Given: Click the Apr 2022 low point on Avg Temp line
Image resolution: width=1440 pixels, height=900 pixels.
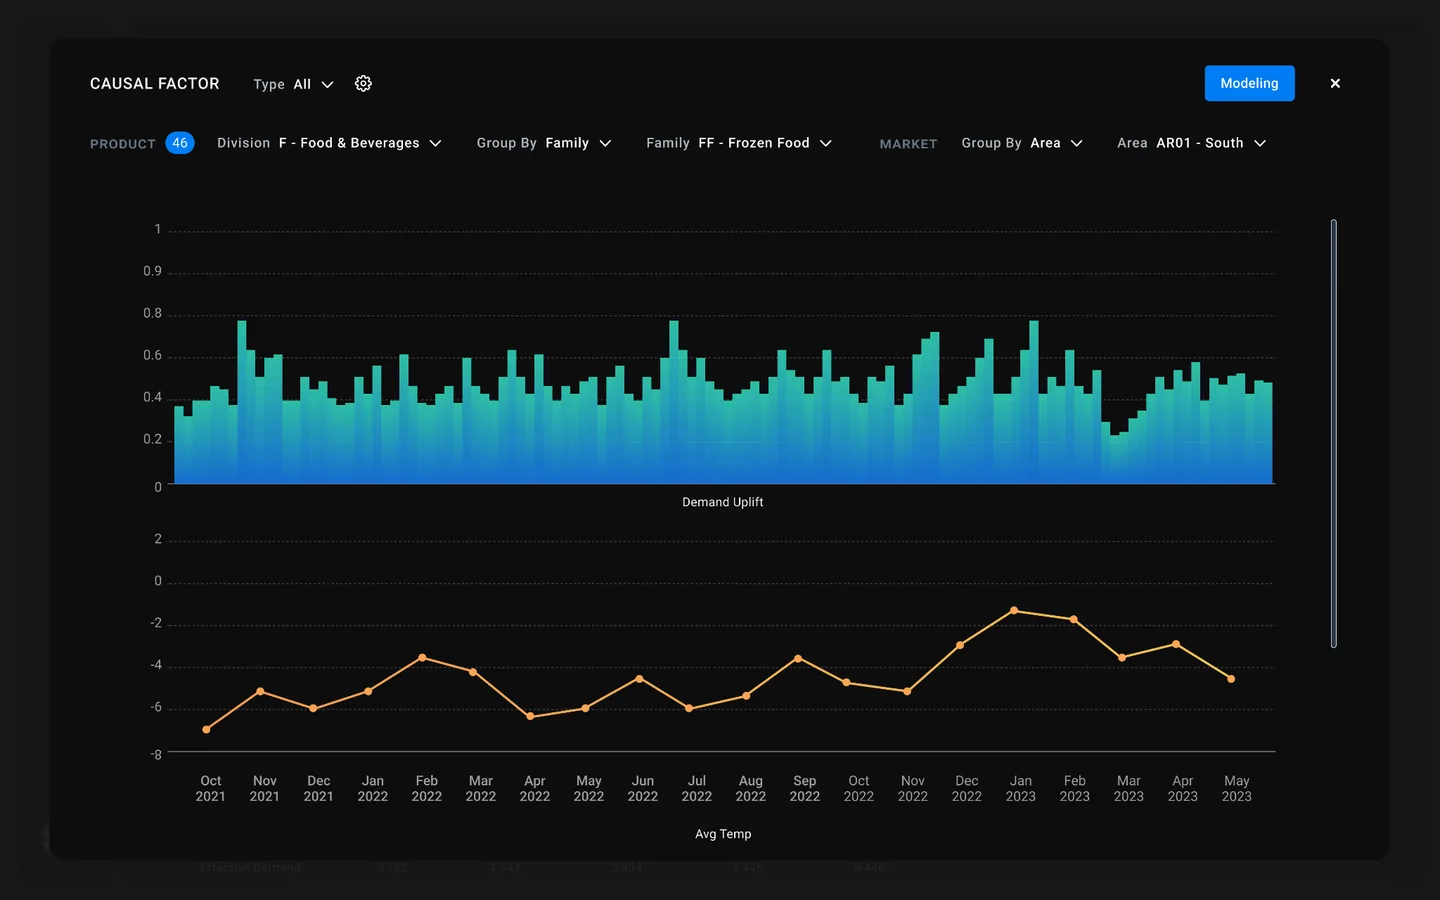Looking at the screenshot, I should point(530,717).
